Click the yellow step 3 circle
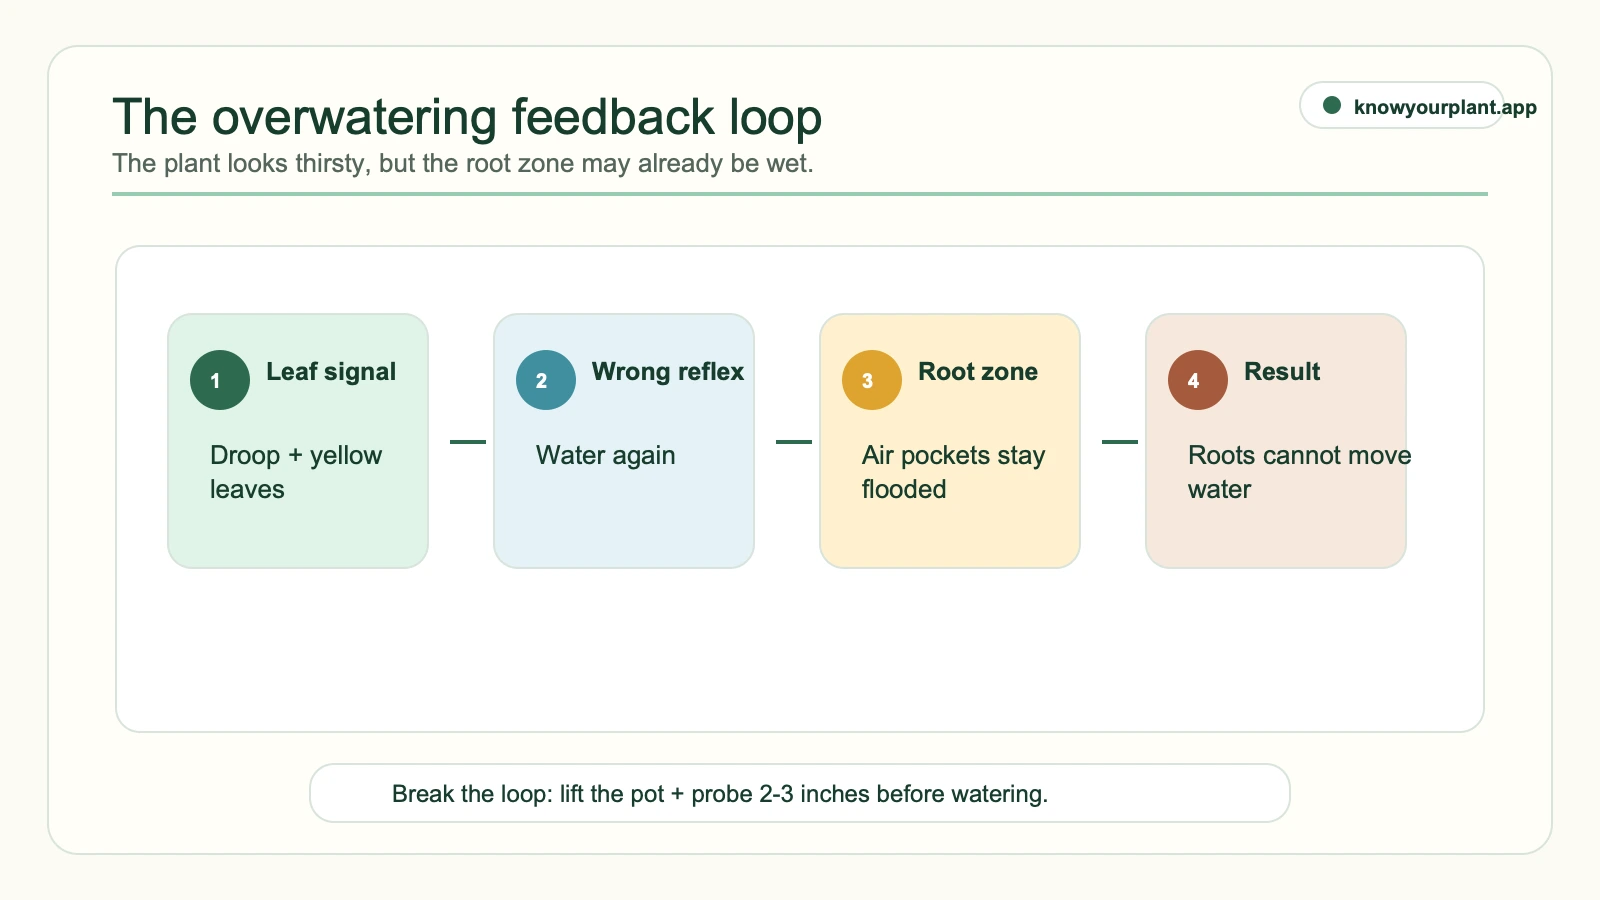The height and width of the screenshot is (900, 1600). (x=872, y=380)
